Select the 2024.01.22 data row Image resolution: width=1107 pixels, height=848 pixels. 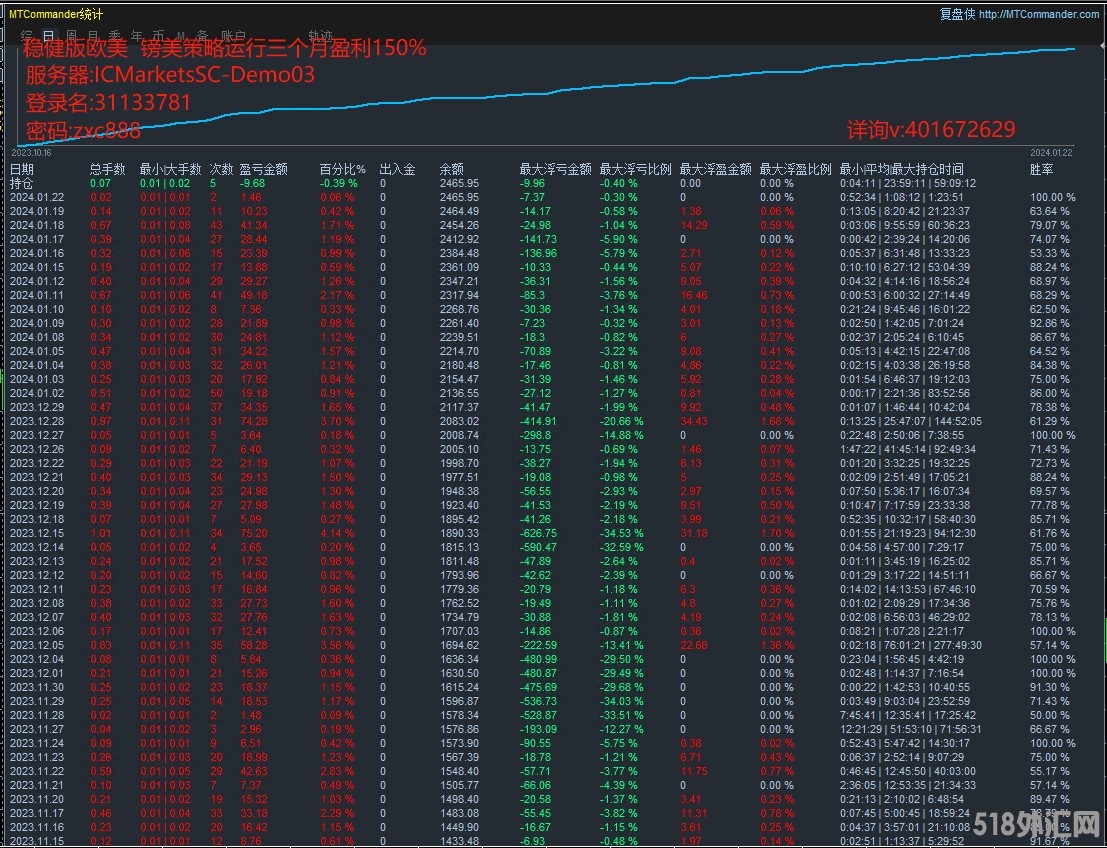[37, 198]
